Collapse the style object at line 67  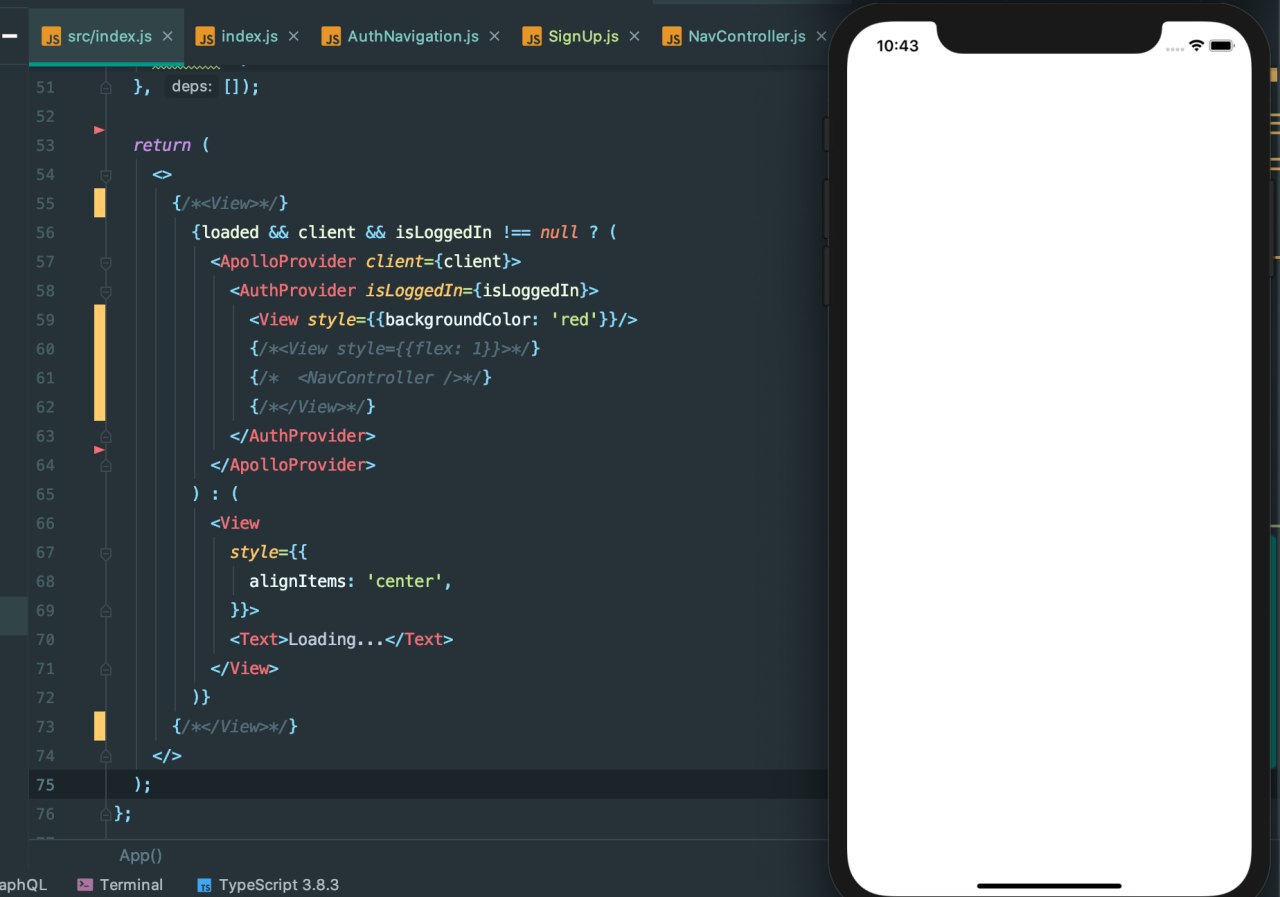[106, 552]
